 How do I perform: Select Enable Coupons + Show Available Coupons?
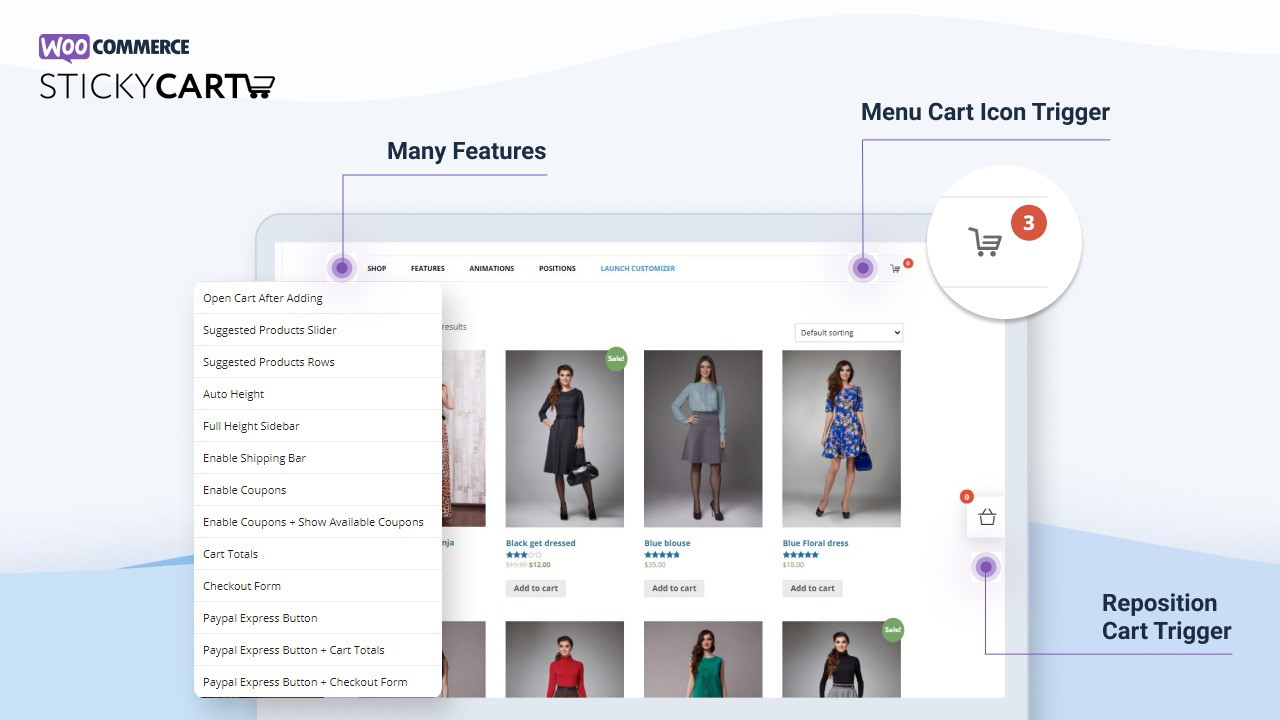tap(317, 522)
